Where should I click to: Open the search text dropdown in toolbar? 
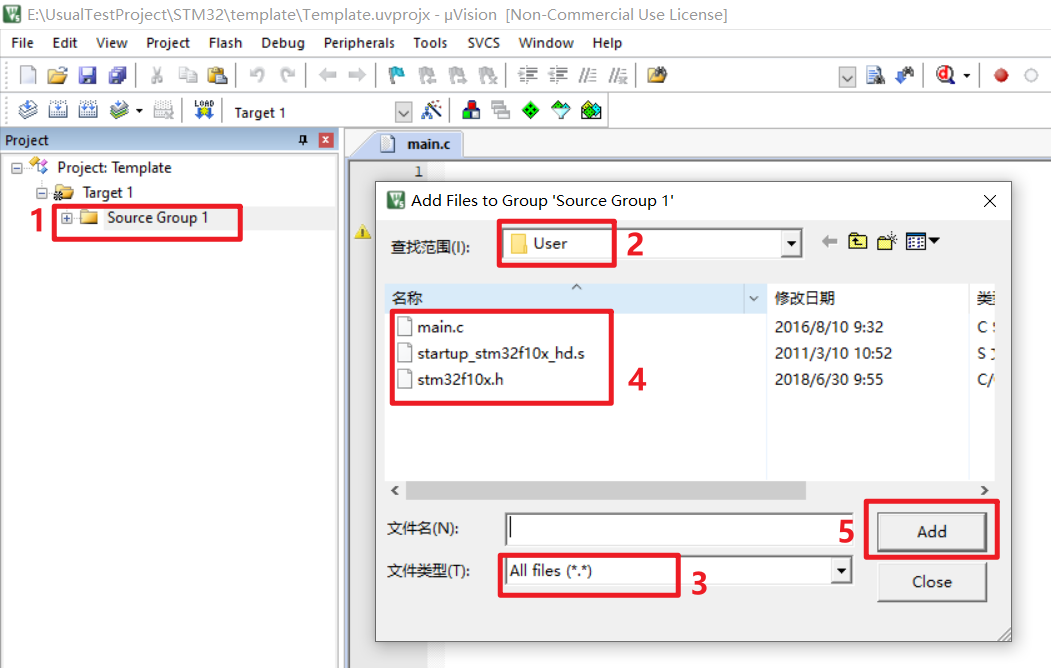click(x=847, y=77)
